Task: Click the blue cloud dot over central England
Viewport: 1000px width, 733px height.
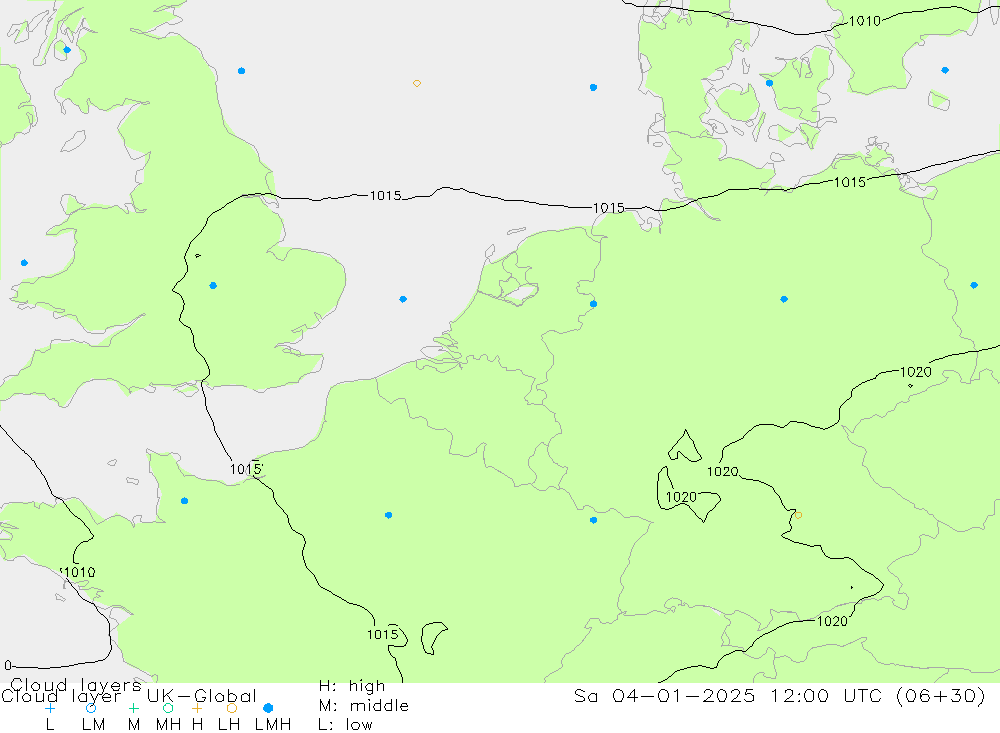Action: pyautogui.click(x=213, y=286)
